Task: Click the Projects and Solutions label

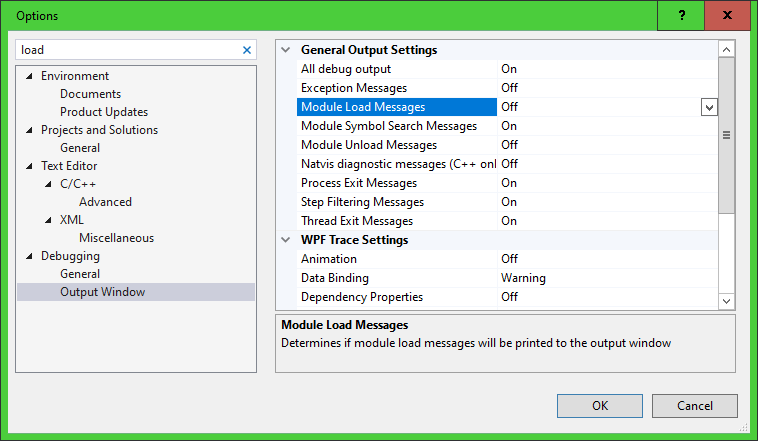Action: [99, 130]
